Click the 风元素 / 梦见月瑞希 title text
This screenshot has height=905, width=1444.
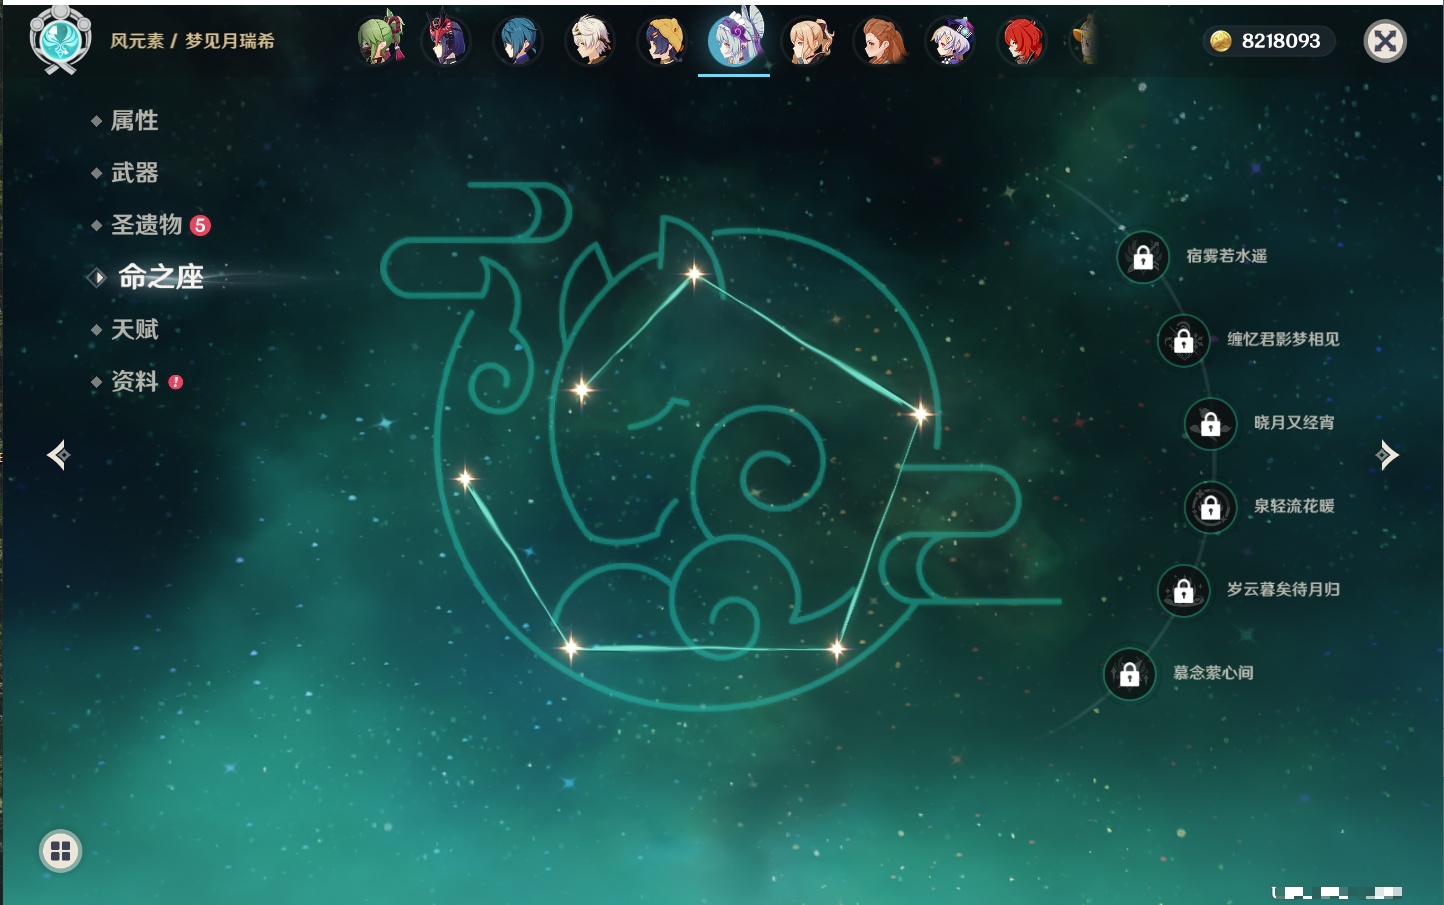click(x=192, y=41)
